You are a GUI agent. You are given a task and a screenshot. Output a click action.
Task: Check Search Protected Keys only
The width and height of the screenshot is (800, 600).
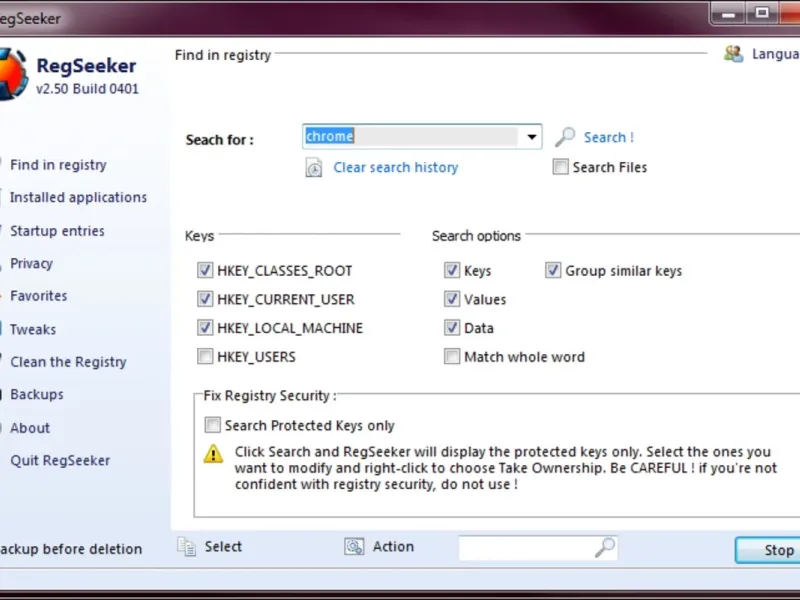(x=212, y=424)
